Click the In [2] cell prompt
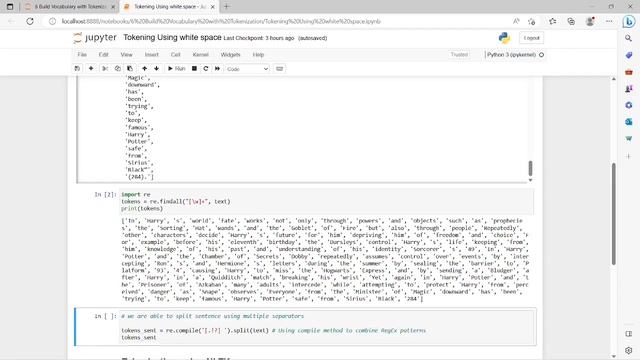Viewport: 640px width, 360px height. pos(105,195)
